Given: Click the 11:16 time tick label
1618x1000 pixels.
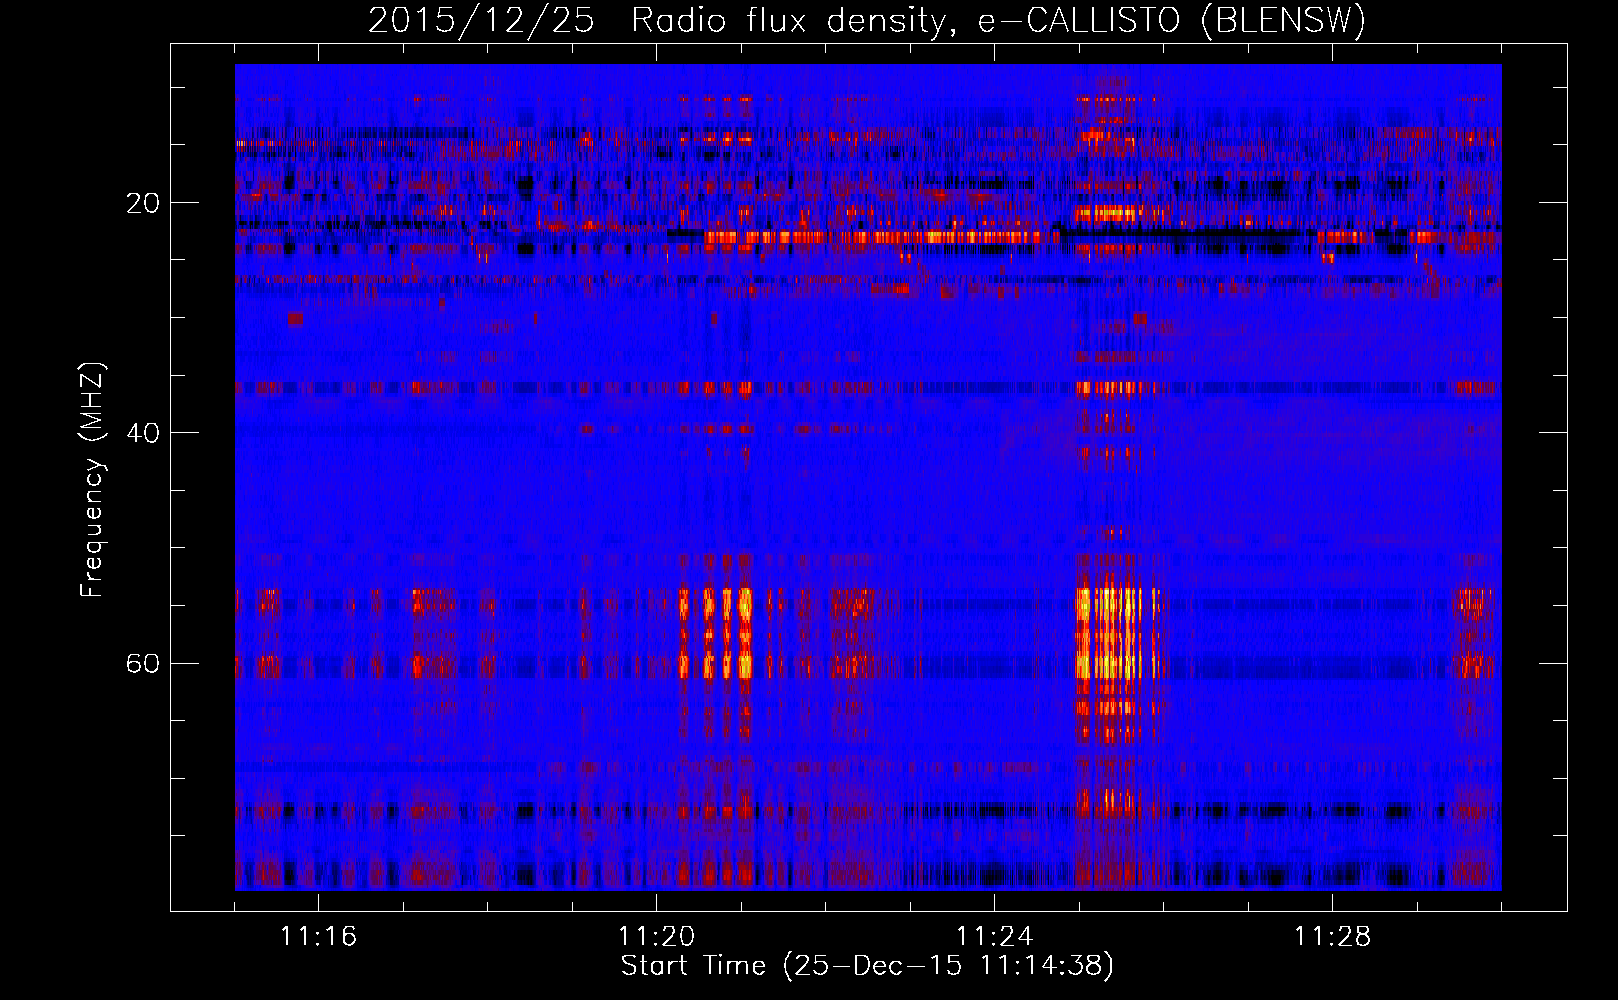Looking at the screenshot, I should point(318,937).
